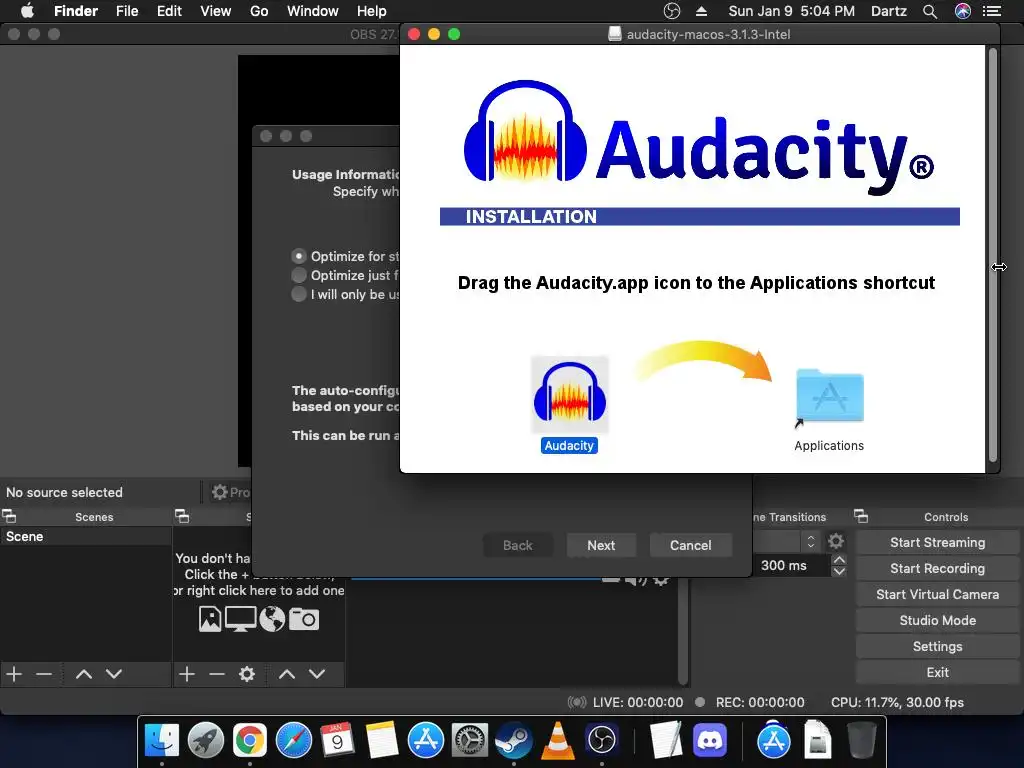Image resolution: width=1024 pixels, height=768 pixels.
Task: Pop out the Scenes dock panel
Action: 9,517
